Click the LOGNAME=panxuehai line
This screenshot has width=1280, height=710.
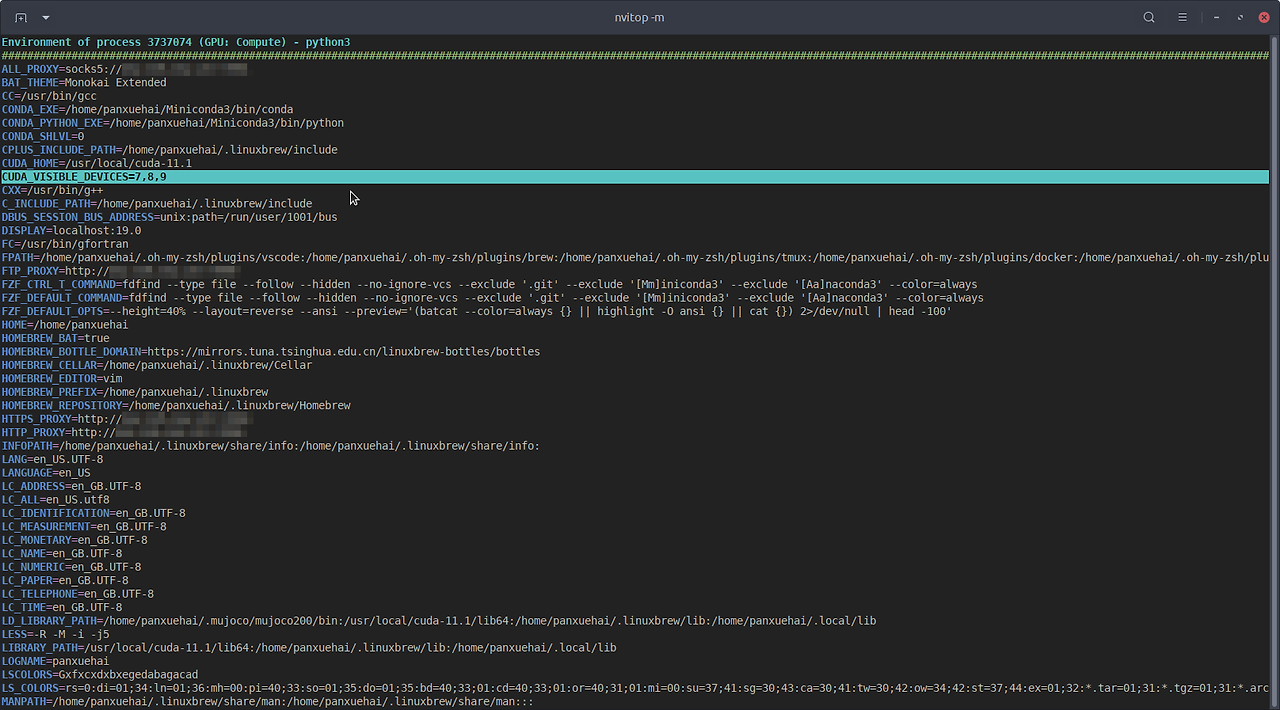[x=56, y=661]
